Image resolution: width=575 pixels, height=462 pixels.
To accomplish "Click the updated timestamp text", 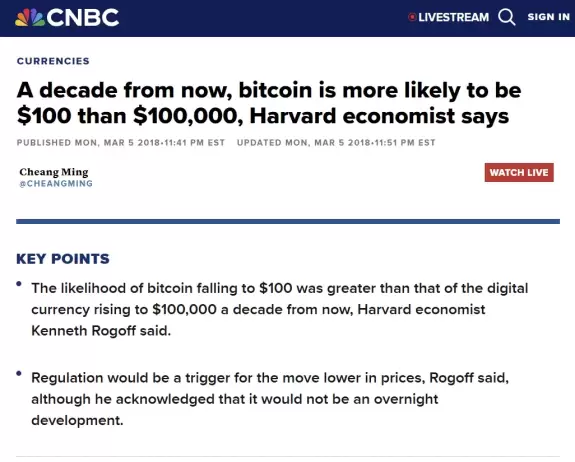I will point(336,143).
